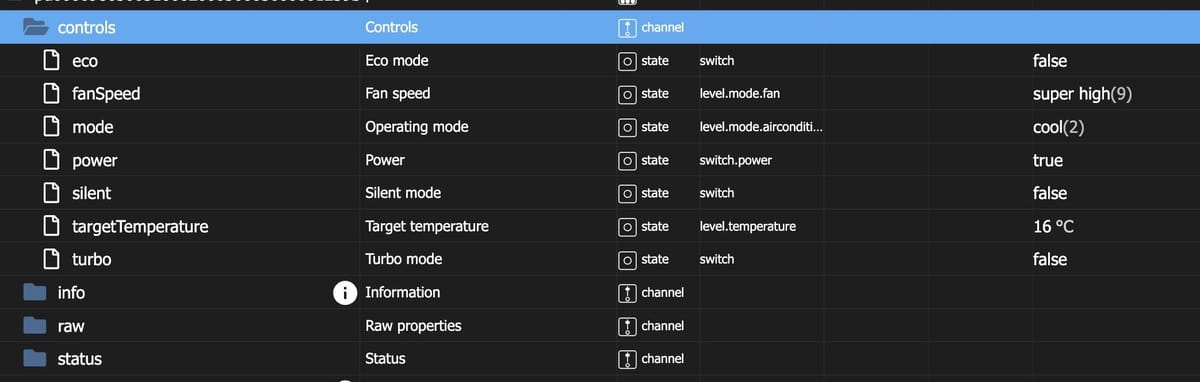Open the fan speed super high(9) value
1200x382 pixels.
pyautogui.click(x=1082, y=94)
